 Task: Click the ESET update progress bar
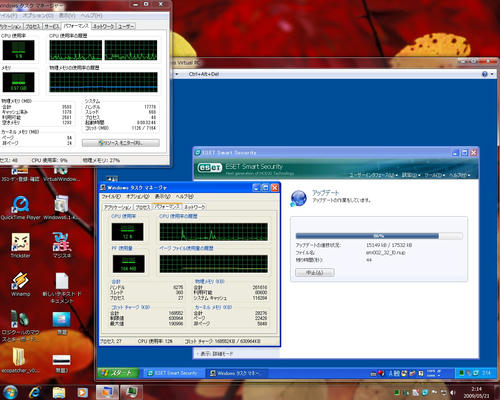(x=379, y=236)
